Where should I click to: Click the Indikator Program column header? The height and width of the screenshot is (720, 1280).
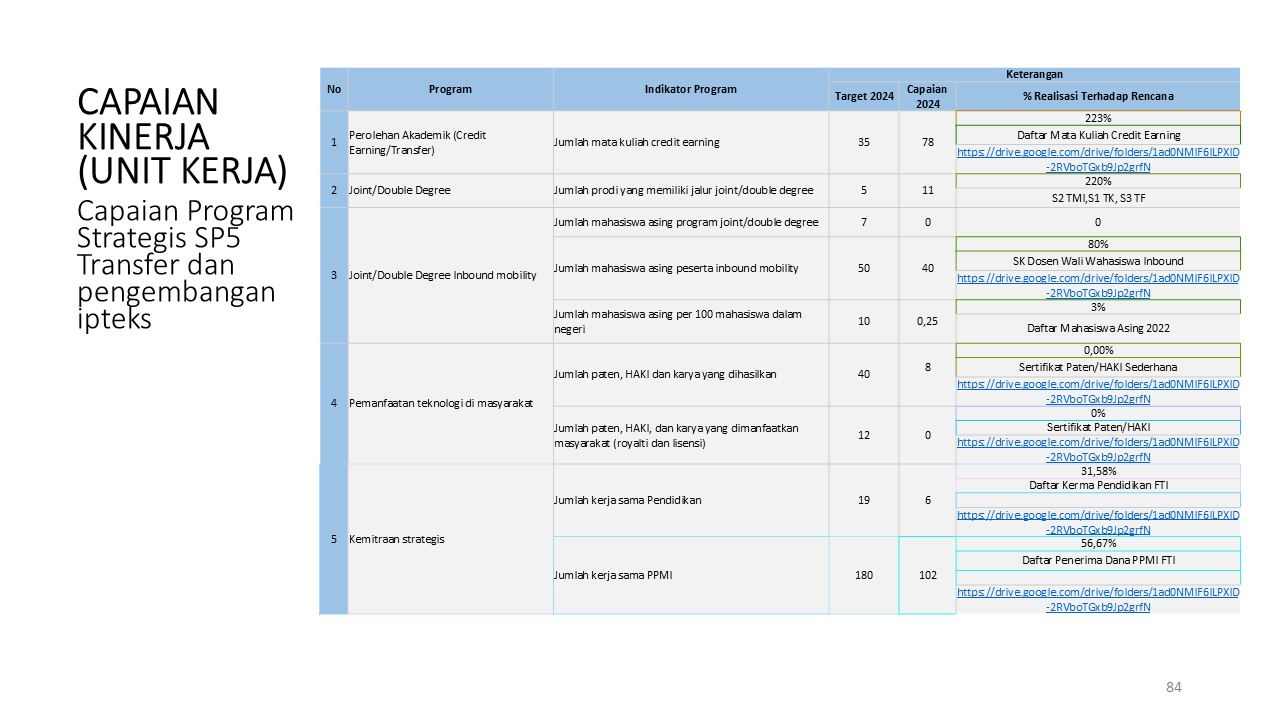690,89
